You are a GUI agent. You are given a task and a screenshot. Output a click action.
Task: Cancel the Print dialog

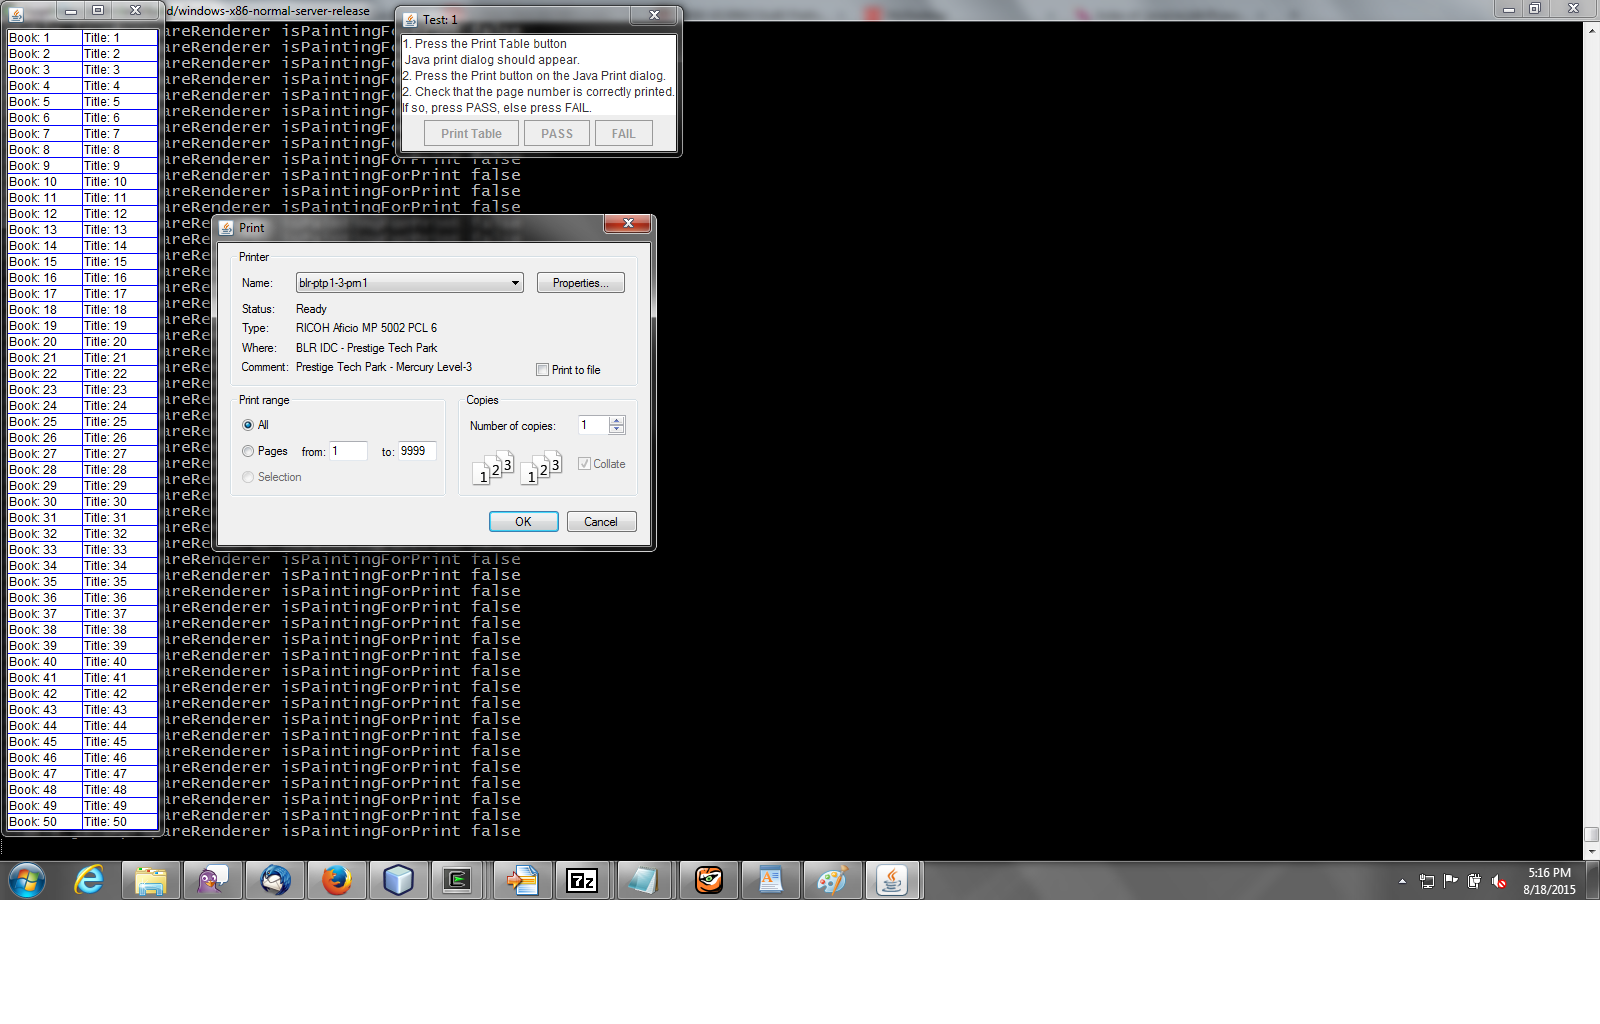pos(601,522)
